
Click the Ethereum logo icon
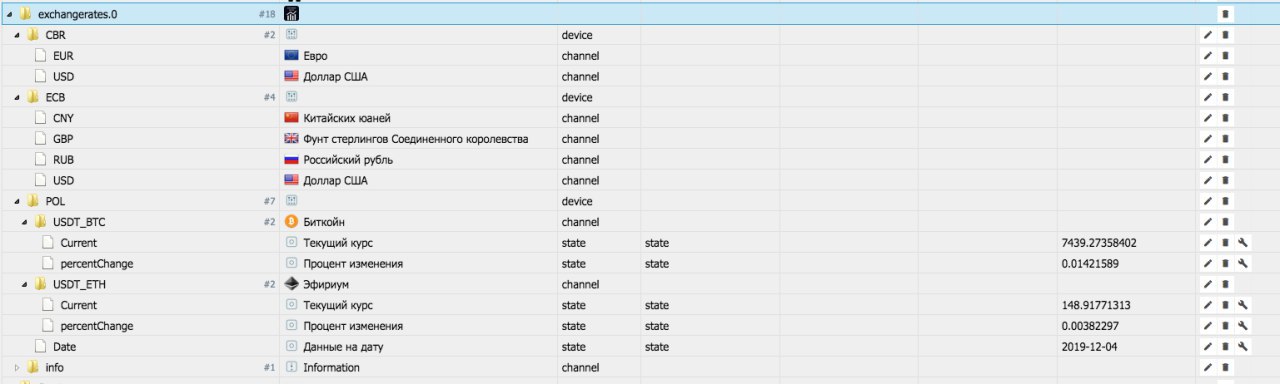tap(292, 284)
